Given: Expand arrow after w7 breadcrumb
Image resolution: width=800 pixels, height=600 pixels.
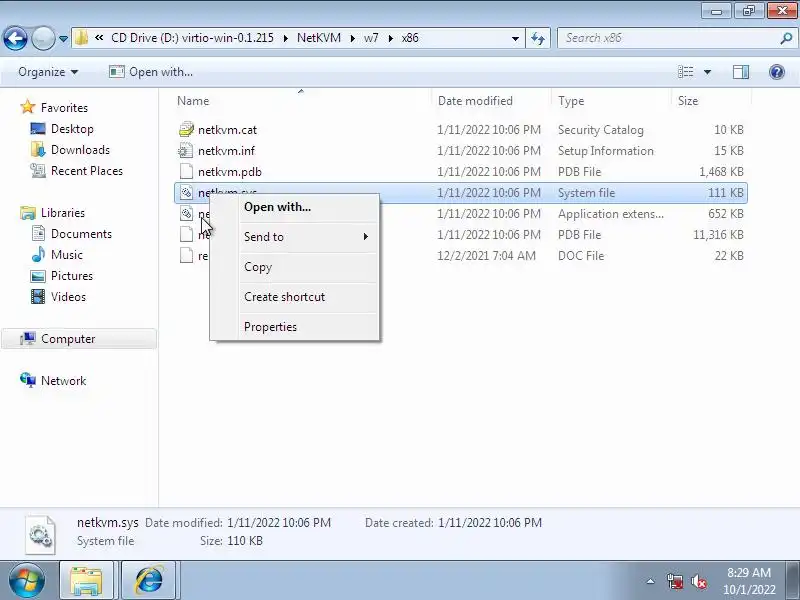Looking at the screenshot, I should pyautogui.click(x=391, y=38).
